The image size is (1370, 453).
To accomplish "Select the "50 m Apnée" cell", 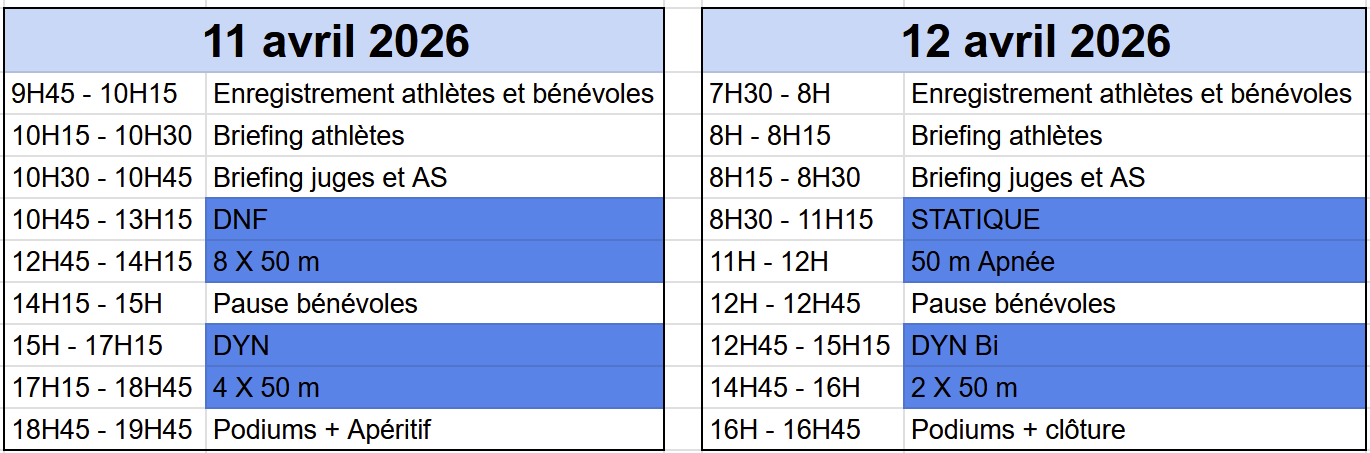I will [x=1133, y=262].
